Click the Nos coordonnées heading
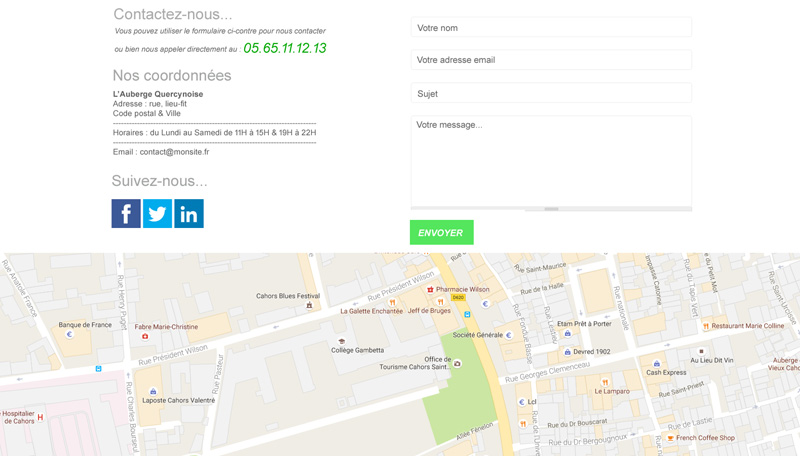 [x=172, y=75]
